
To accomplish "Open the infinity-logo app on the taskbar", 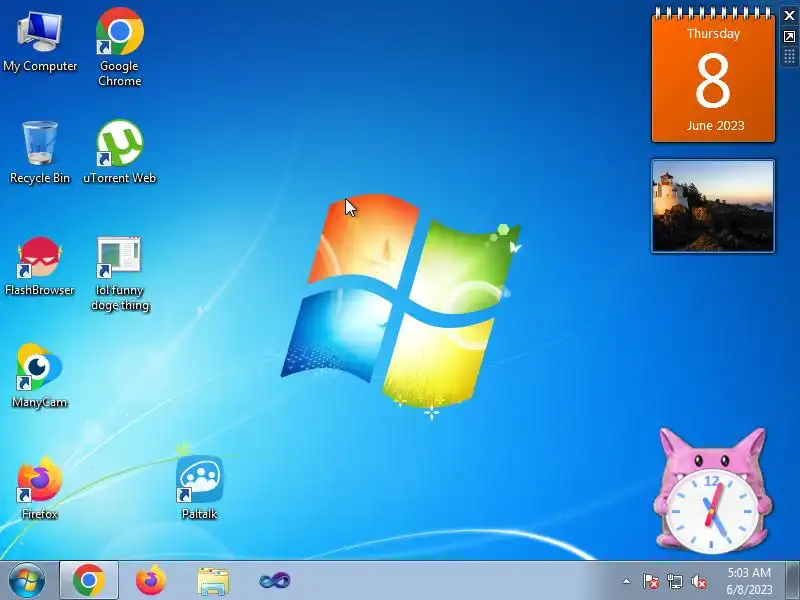I will pos(274,581).
